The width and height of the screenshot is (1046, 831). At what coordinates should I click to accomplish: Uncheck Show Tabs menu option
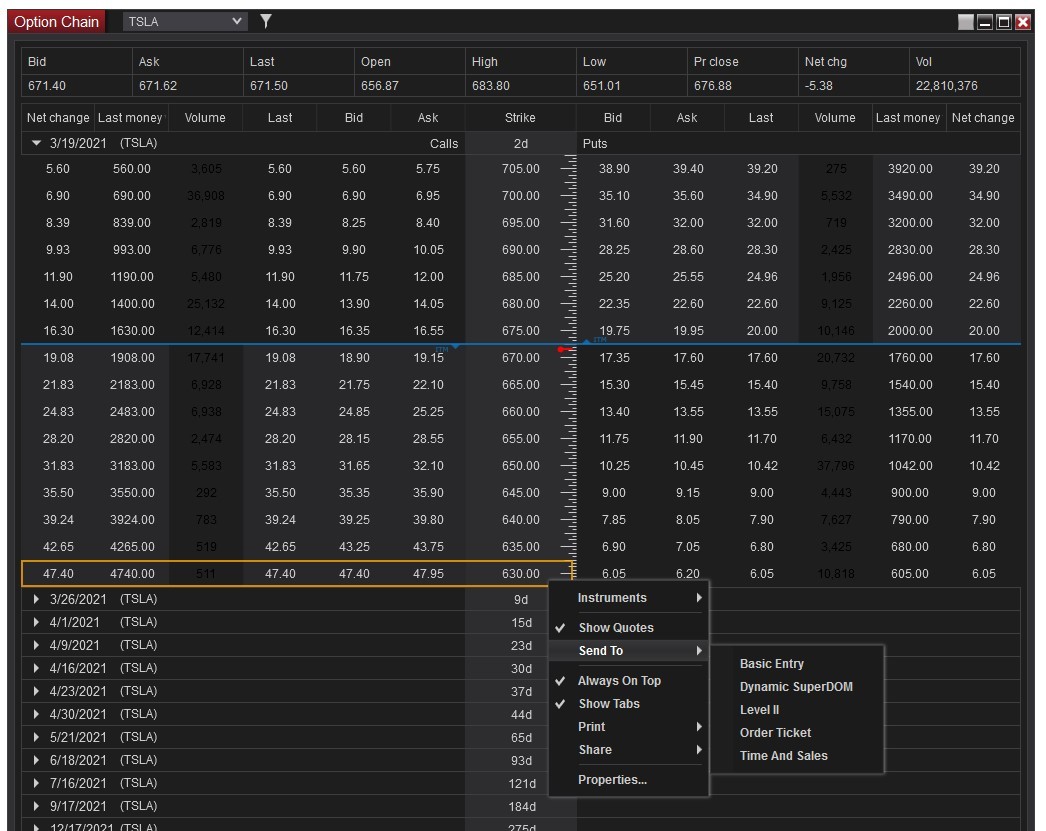tap(608, 704)
